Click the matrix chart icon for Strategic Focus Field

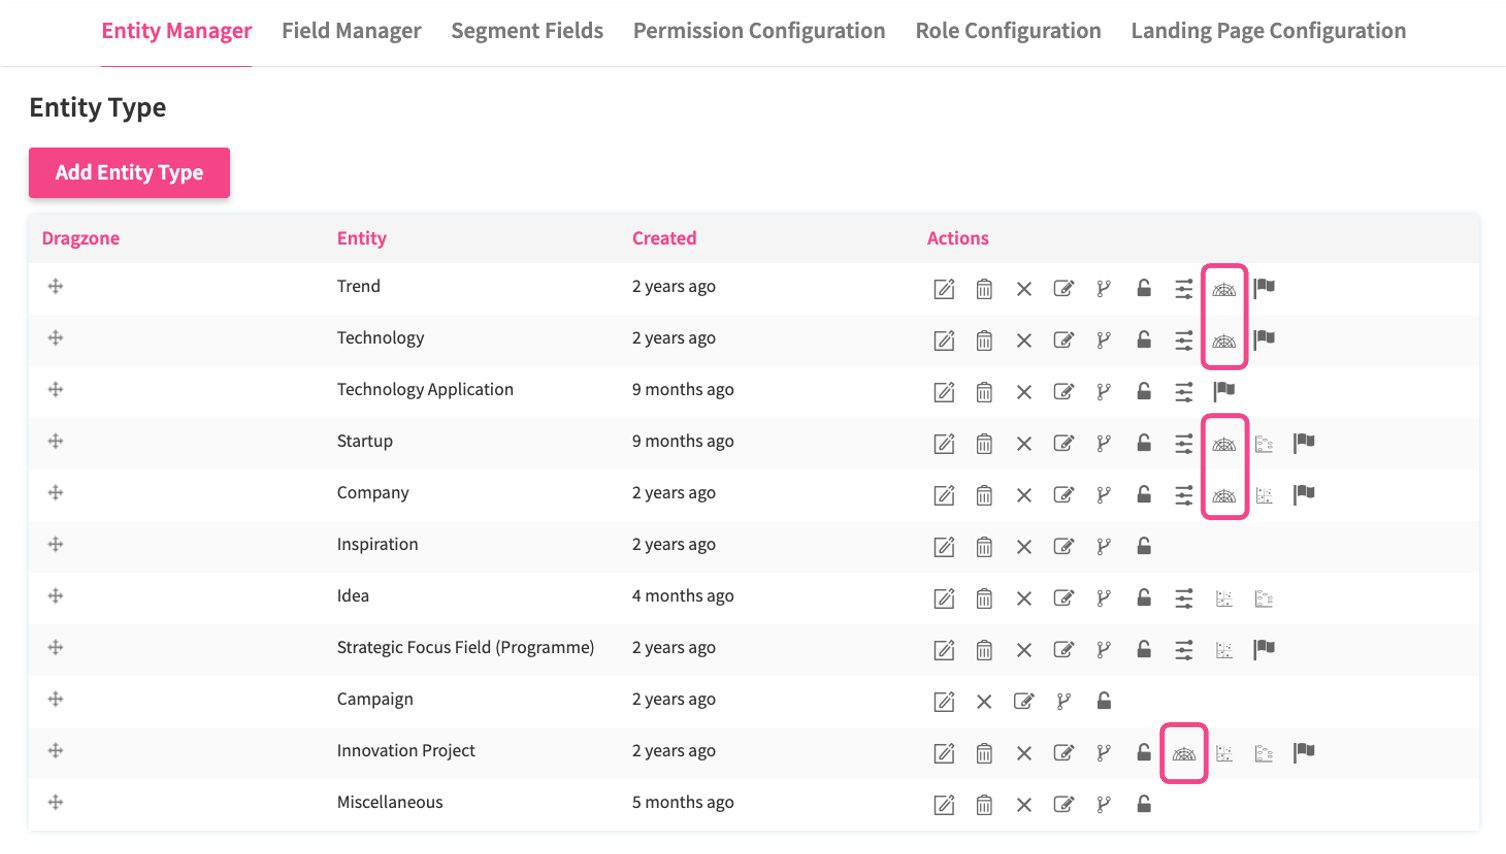[x=1224, y=650]
